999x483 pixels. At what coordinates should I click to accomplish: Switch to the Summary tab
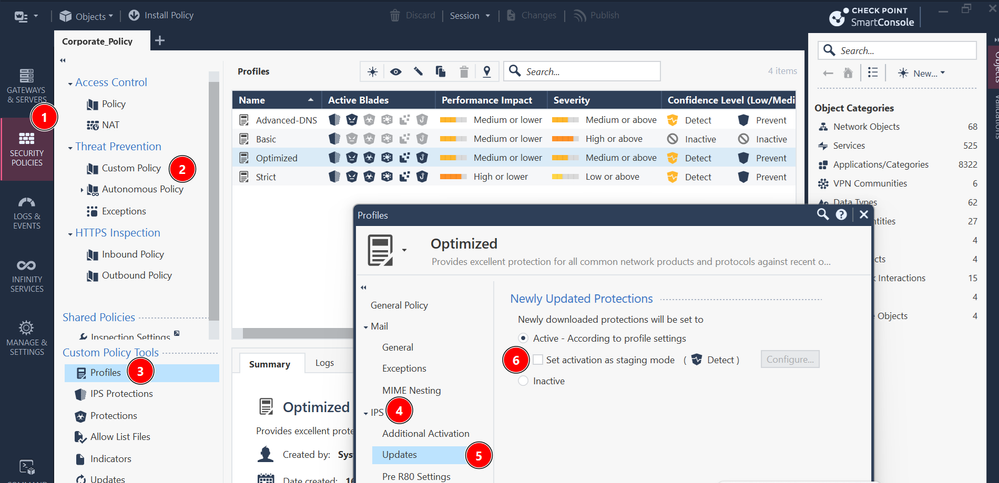pos(270,364)
